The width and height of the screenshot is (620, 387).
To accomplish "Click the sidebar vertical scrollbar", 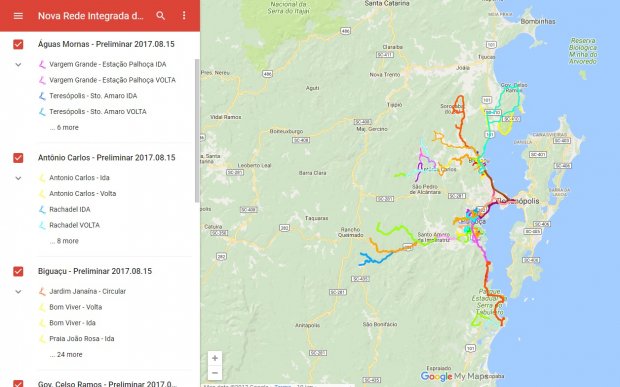I will (197, 130).
